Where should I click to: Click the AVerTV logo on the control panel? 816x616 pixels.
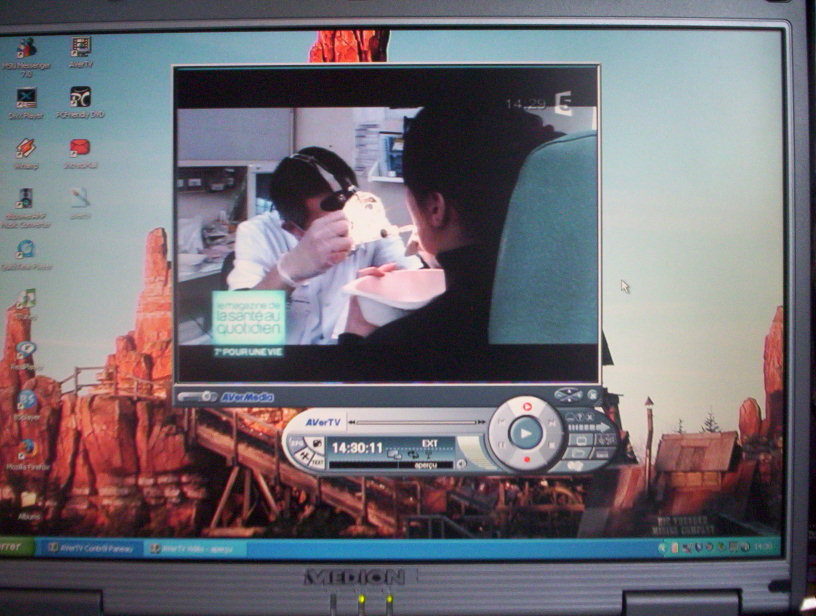(x=323, y=422)
